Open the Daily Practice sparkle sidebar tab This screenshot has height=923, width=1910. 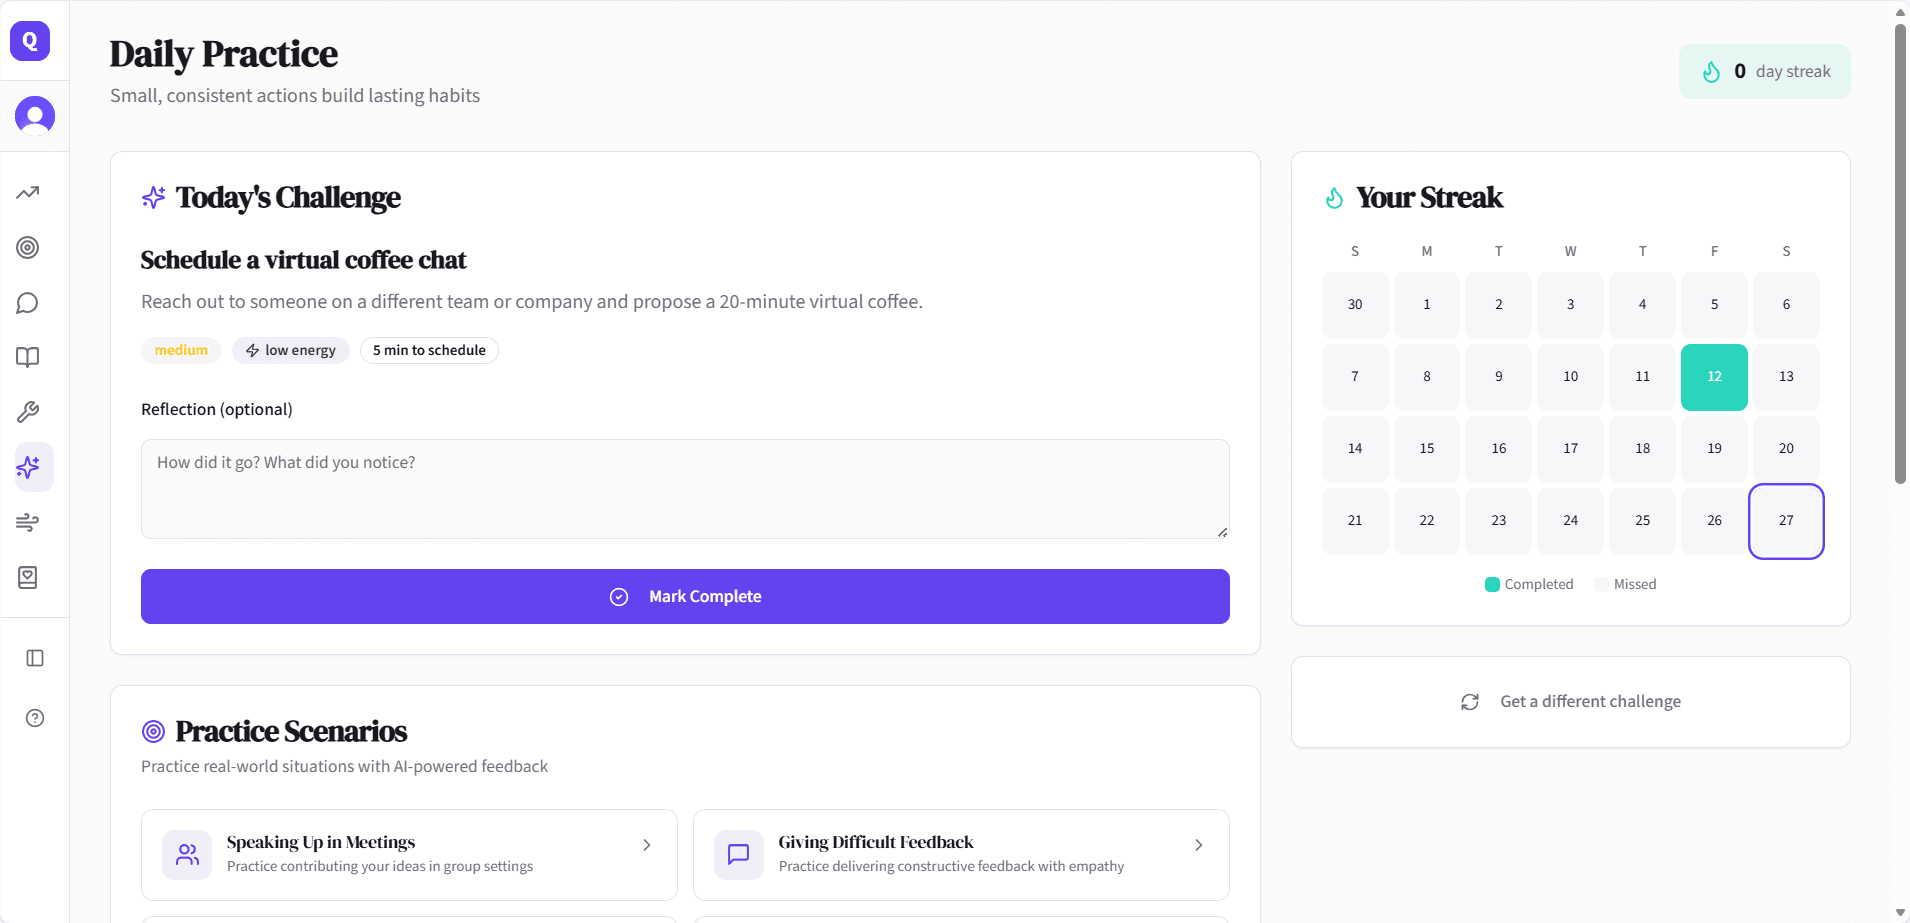28,467
